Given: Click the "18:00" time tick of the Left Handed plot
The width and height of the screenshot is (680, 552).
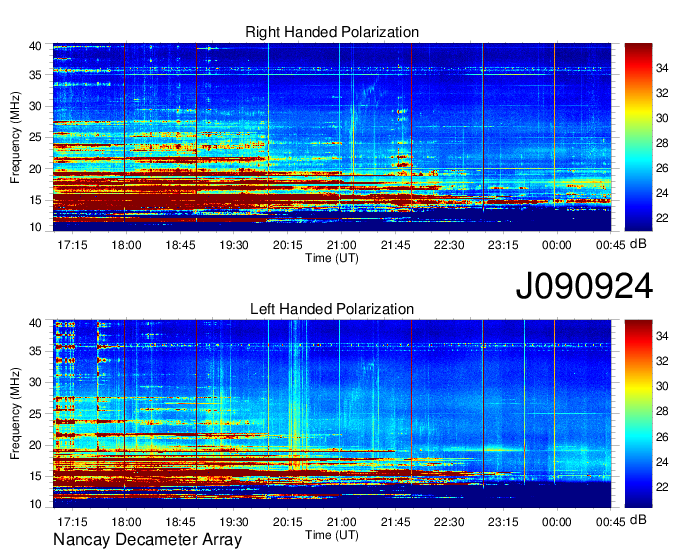Looking at the screenshot, I should (x=126, y=522).
